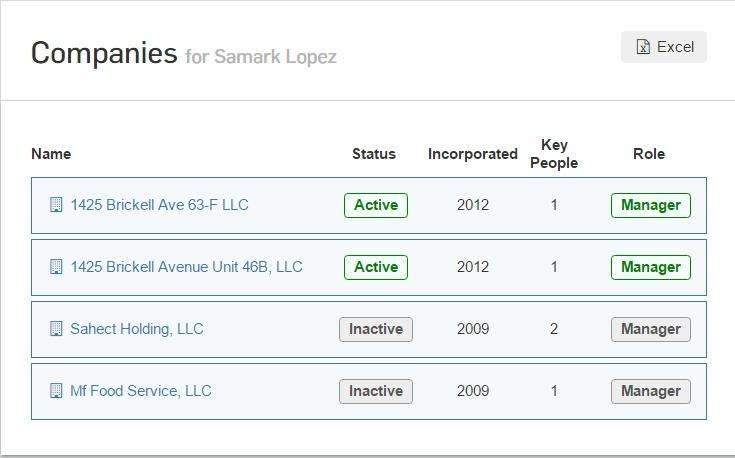Click the Key People column header

pyautogui.click(x=554, y=154)
